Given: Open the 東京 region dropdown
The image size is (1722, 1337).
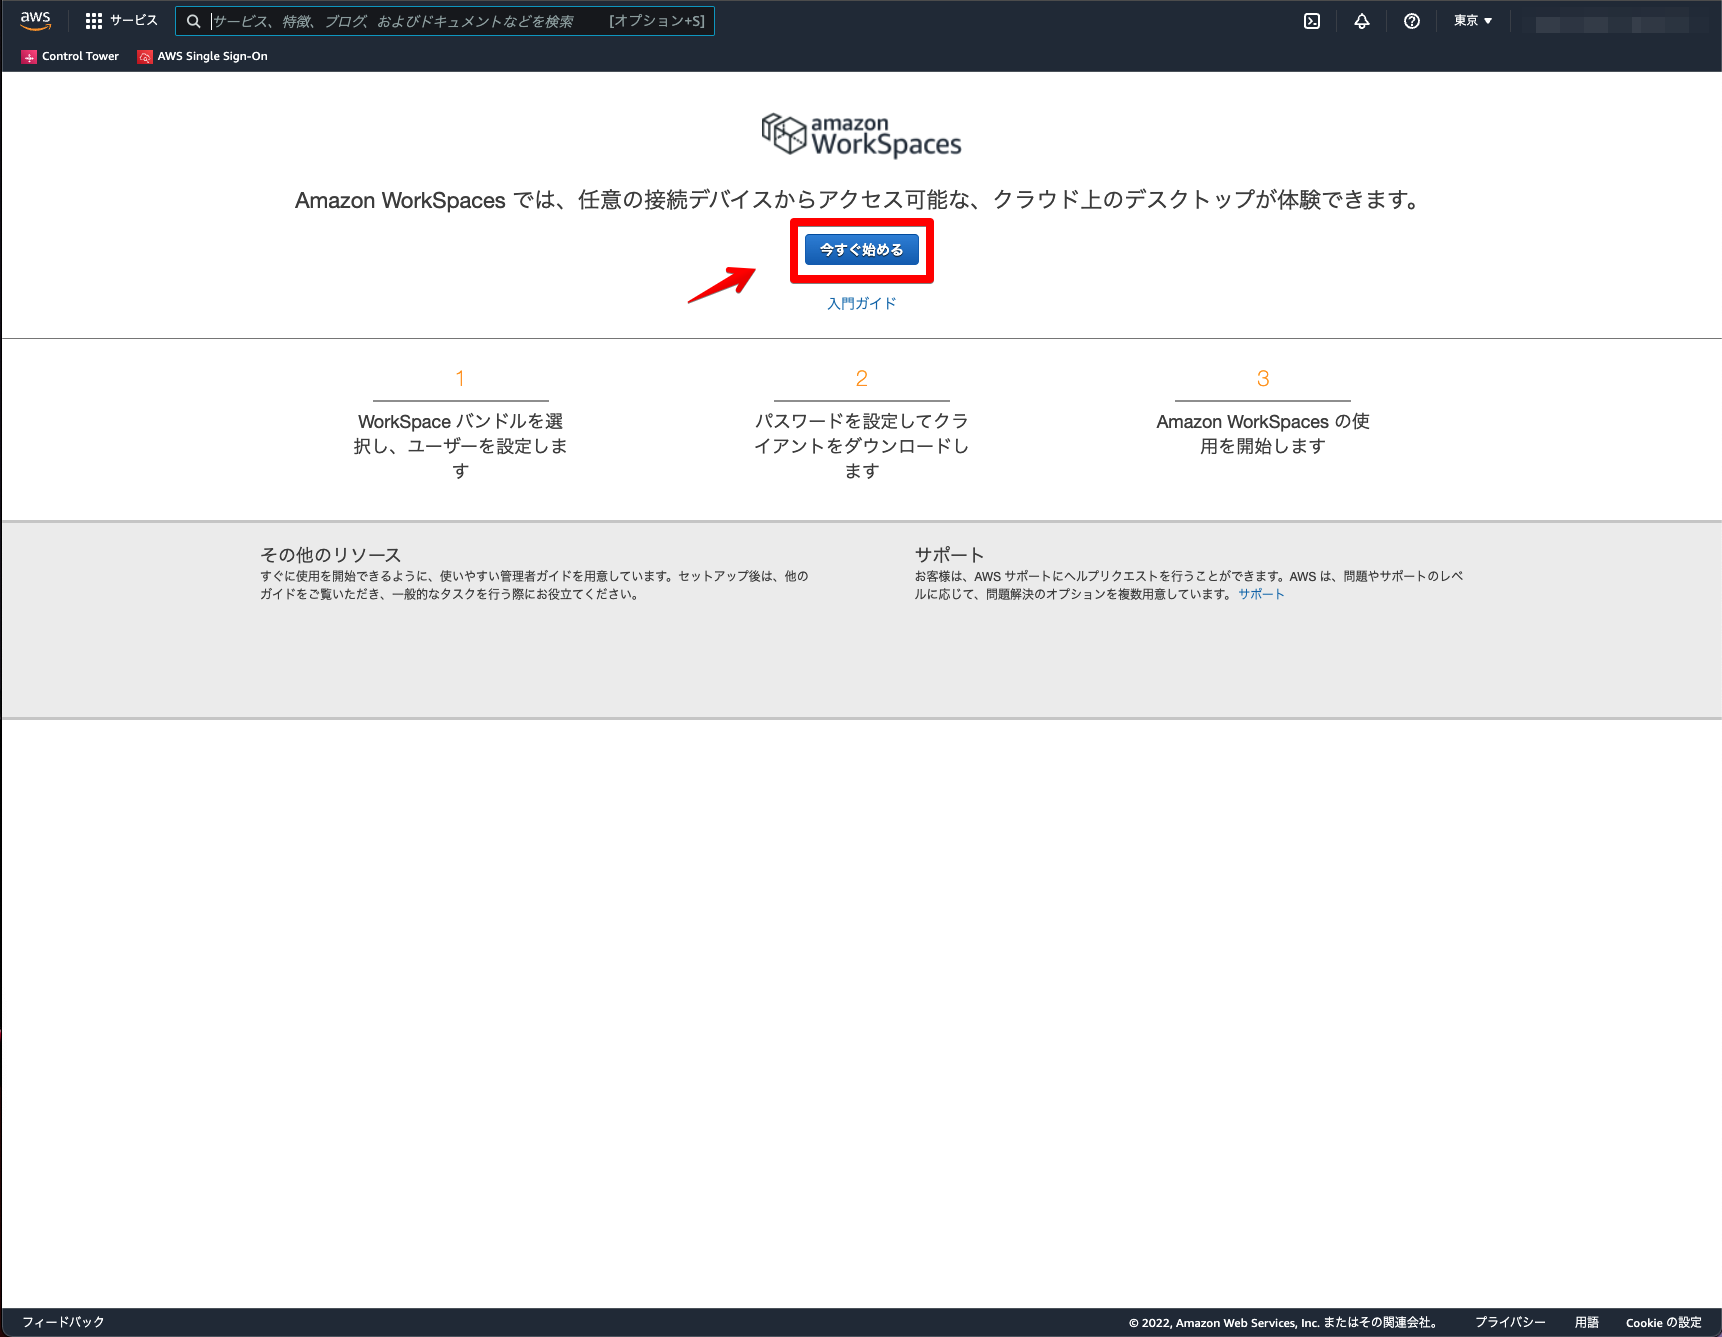Looking at the screenshot, I should coord(1471,20).
